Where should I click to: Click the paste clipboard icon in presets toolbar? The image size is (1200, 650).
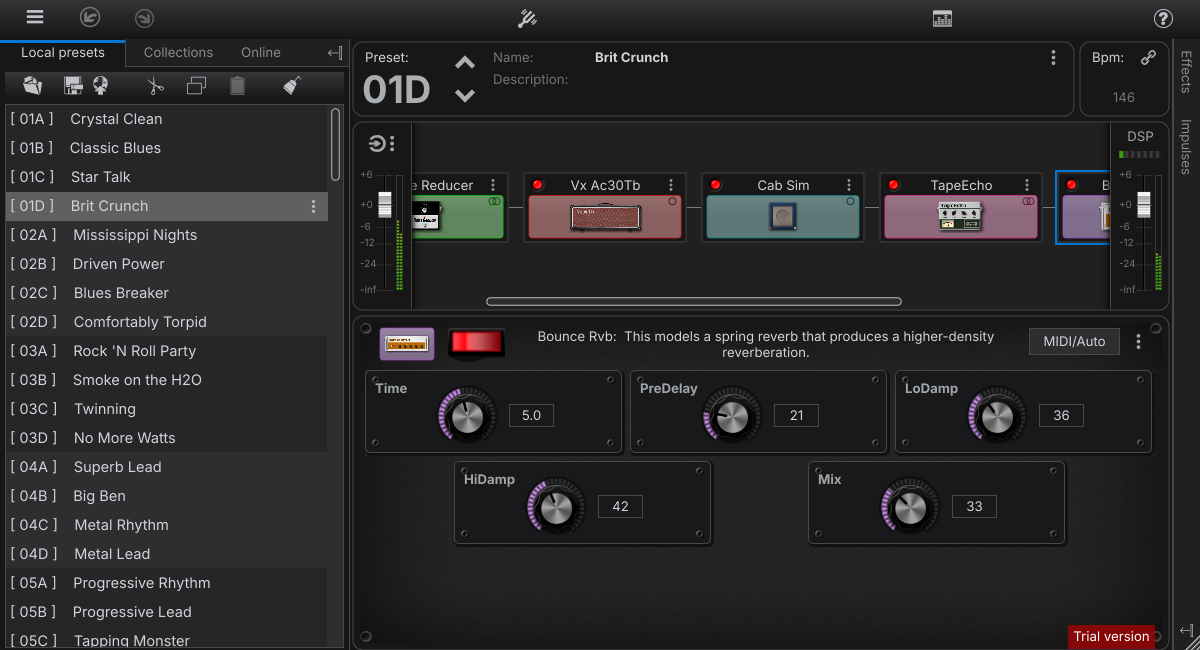click(237, 86)
